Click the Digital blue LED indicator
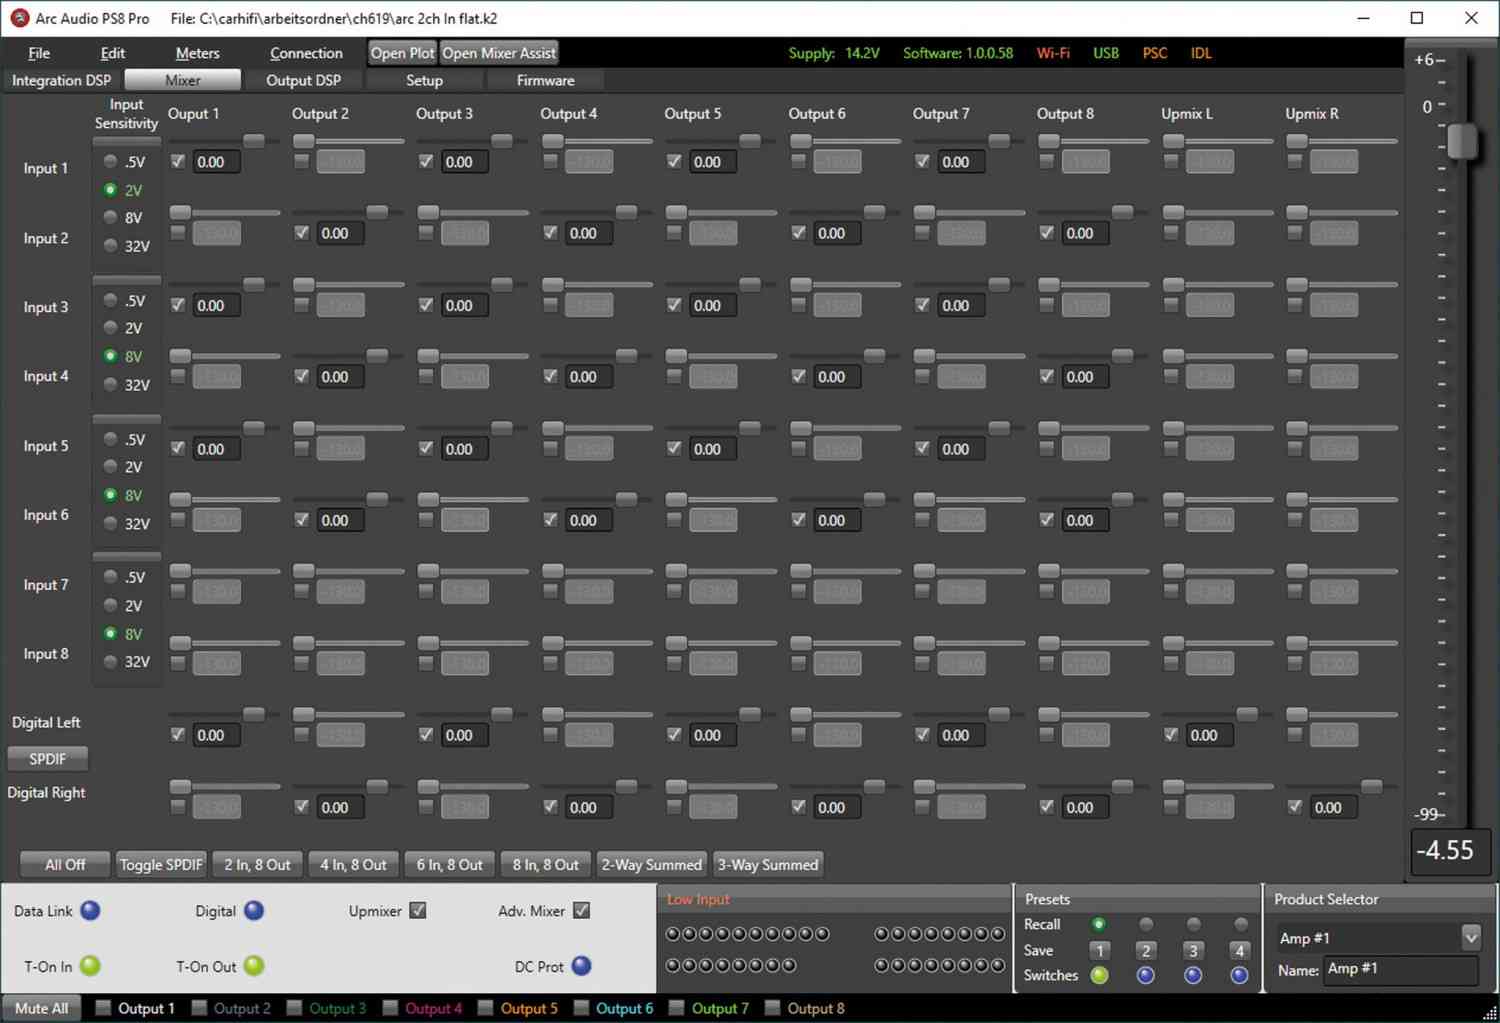This screenshot has width=1500, height=1023. 254,911
